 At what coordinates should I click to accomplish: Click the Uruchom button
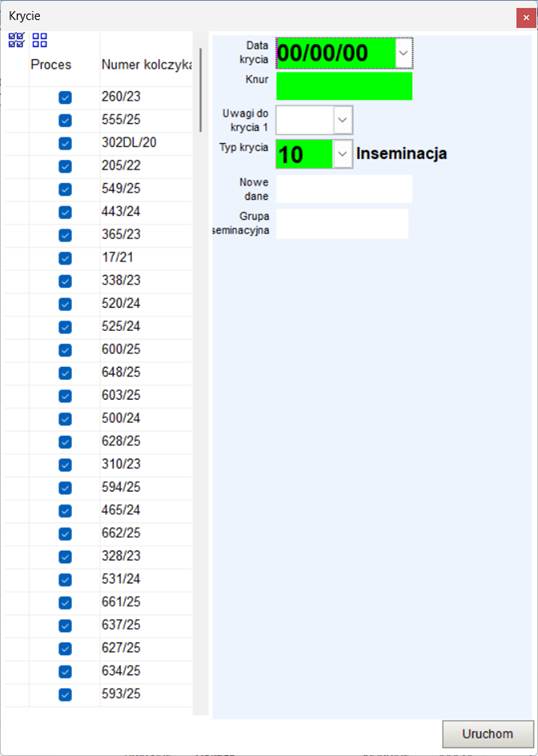coord(488,734)
